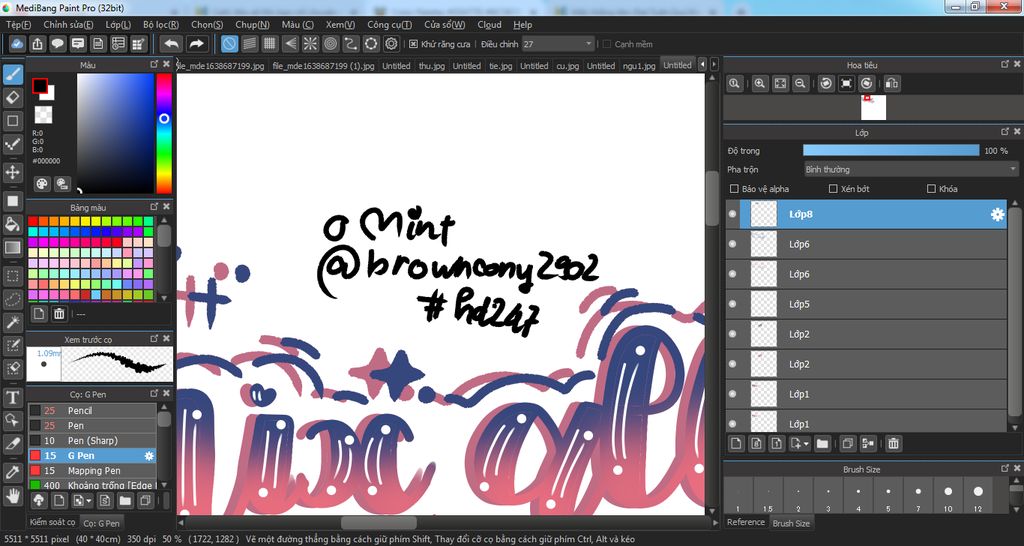Open the add-brush dropdown in Cọ panel
The image size is (1024, 546).
pyautogui.click(x=89, y=501)
